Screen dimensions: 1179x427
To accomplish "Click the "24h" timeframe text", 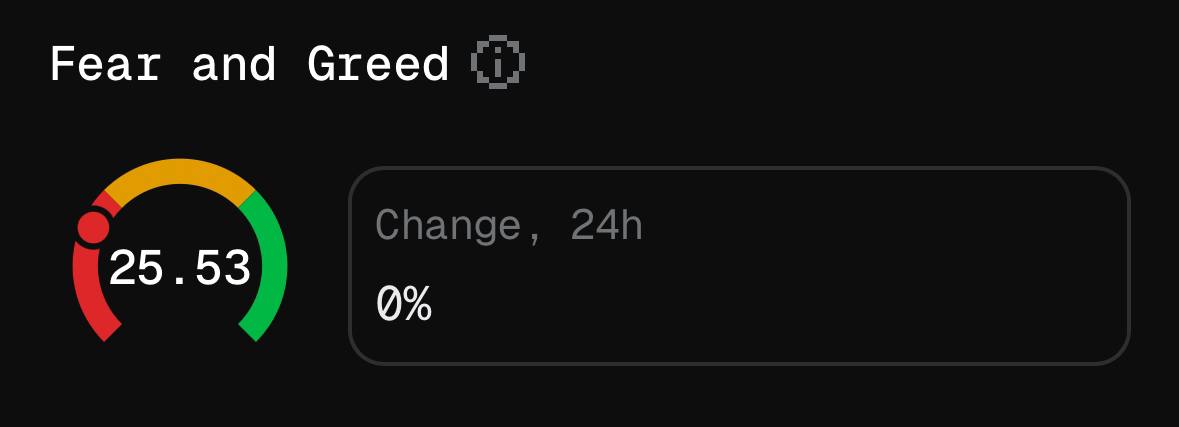I will pyautogui.click(x=606, y=226).
